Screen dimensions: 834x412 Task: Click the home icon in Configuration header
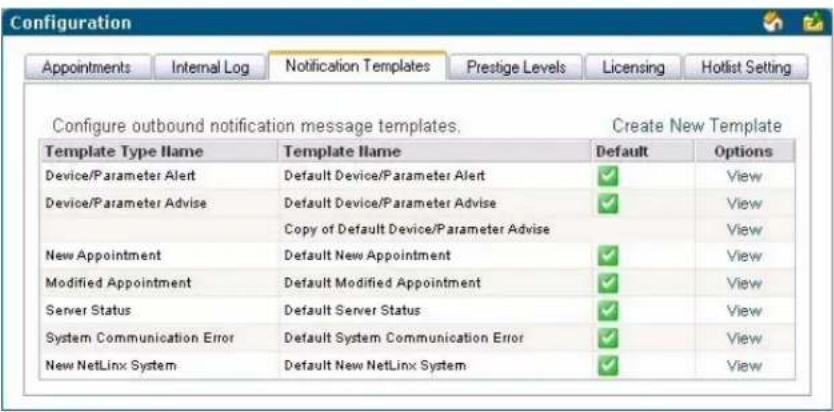772,23
